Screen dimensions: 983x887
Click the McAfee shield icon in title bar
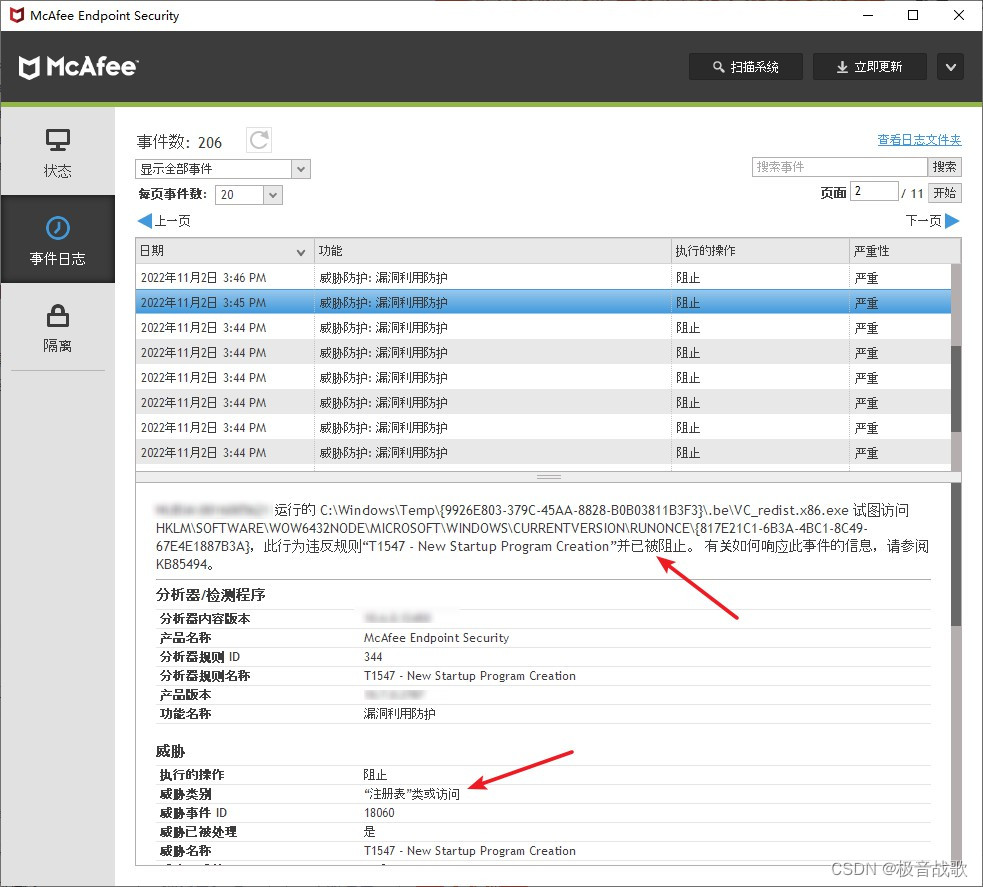[x=15, y=15]
